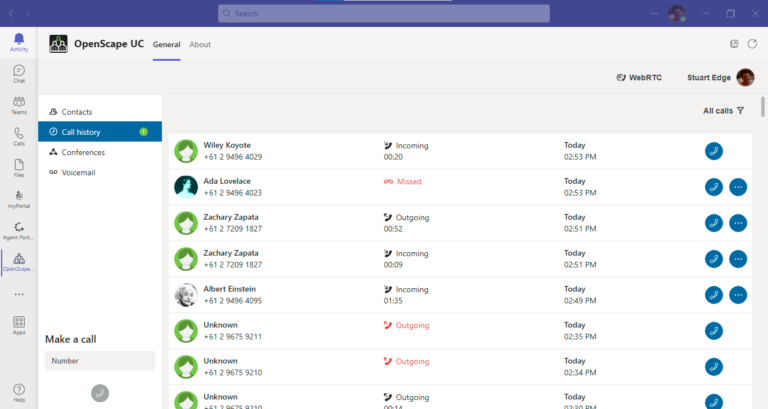Click the 01:35 call duration

[x=393, y=301]
